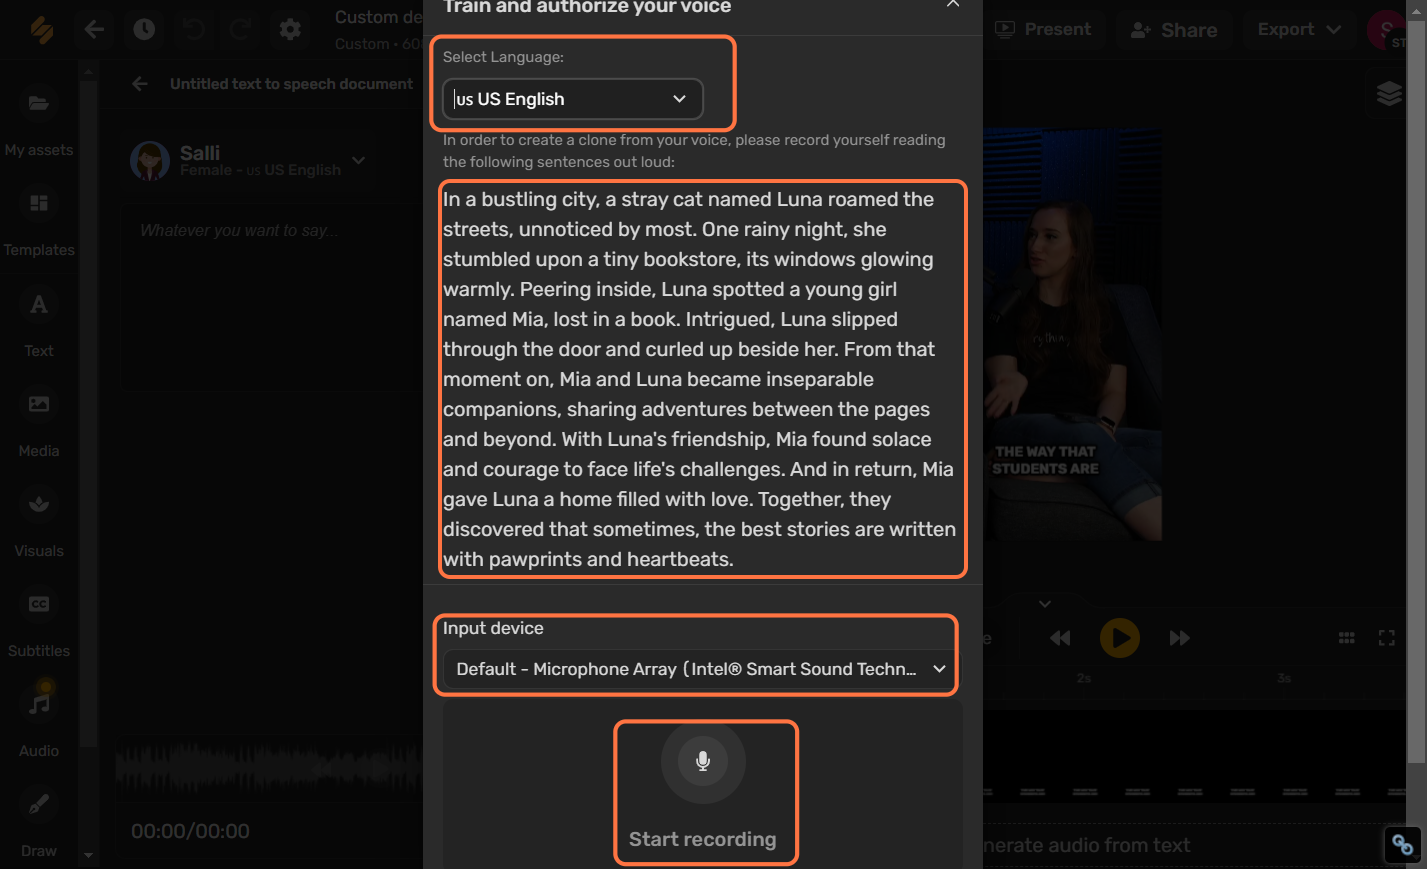1427x869 pixels.
Task: Open the Select Language dropdown
Action: [572, 99]
